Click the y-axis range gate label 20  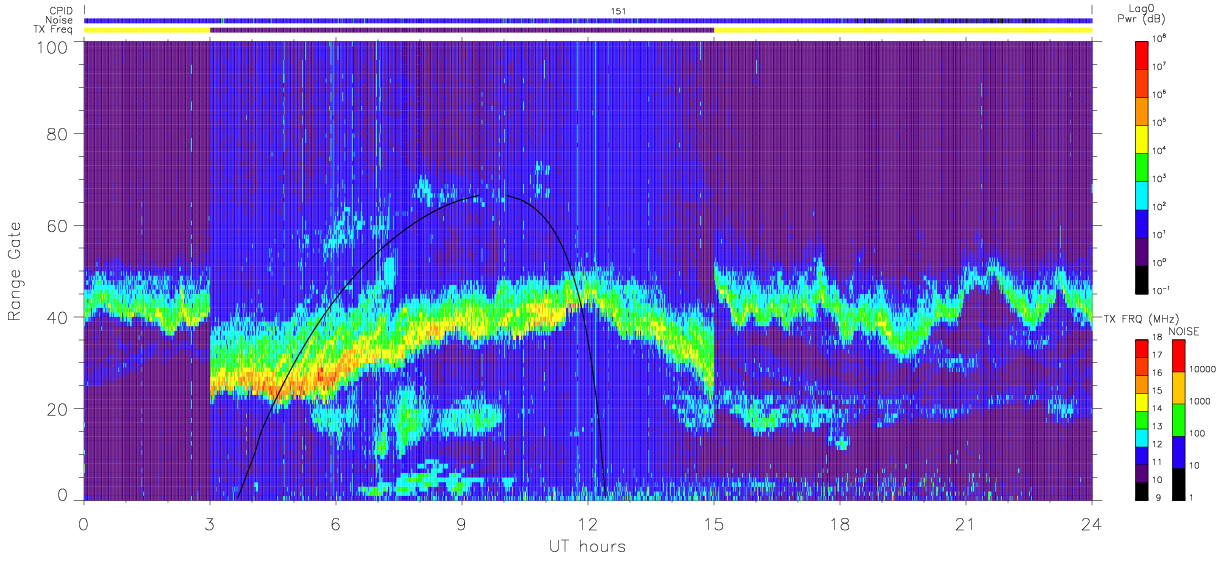56,409
